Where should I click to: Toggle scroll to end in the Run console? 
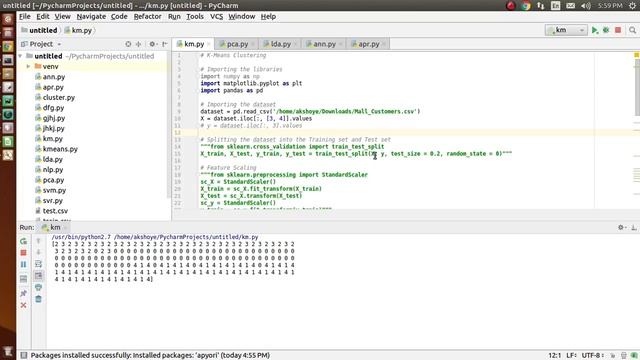[x=38, y=276]
